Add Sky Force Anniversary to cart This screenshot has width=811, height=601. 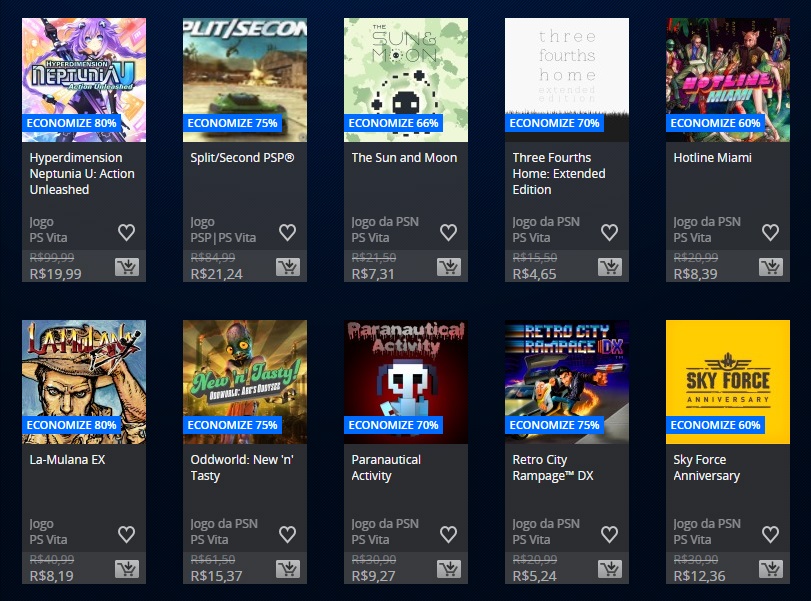tap(771, 569)
